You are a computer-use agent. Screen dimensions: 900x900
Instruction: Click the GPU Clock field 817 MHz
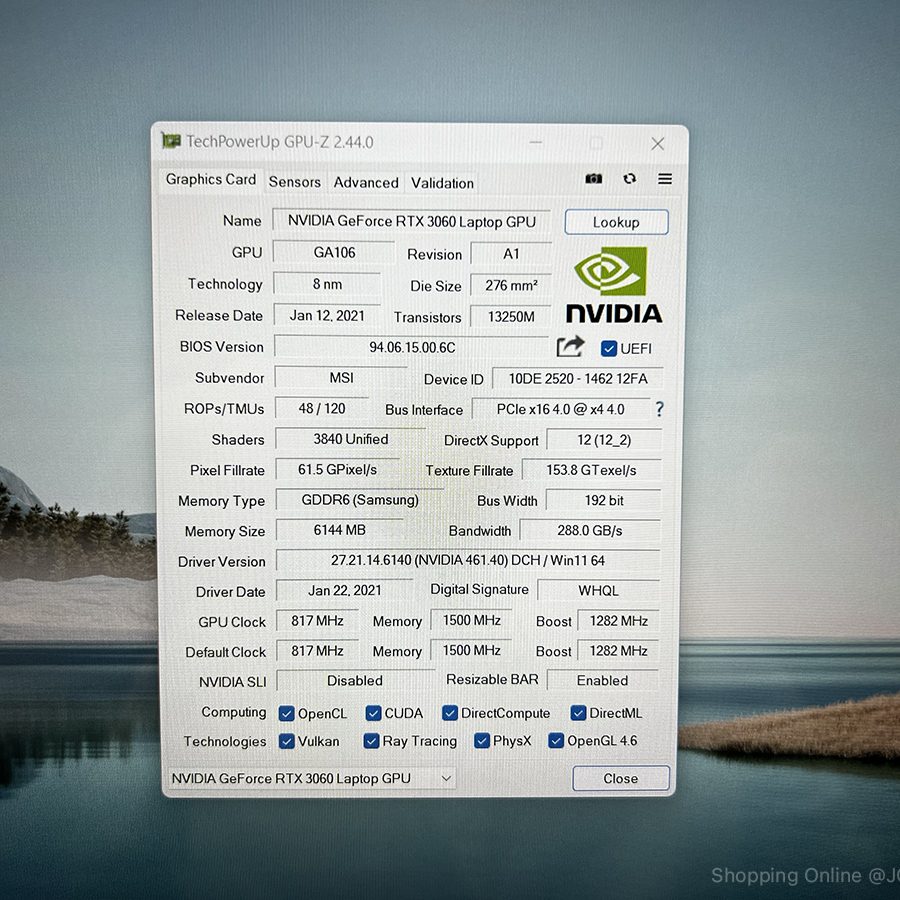(317, 620)
